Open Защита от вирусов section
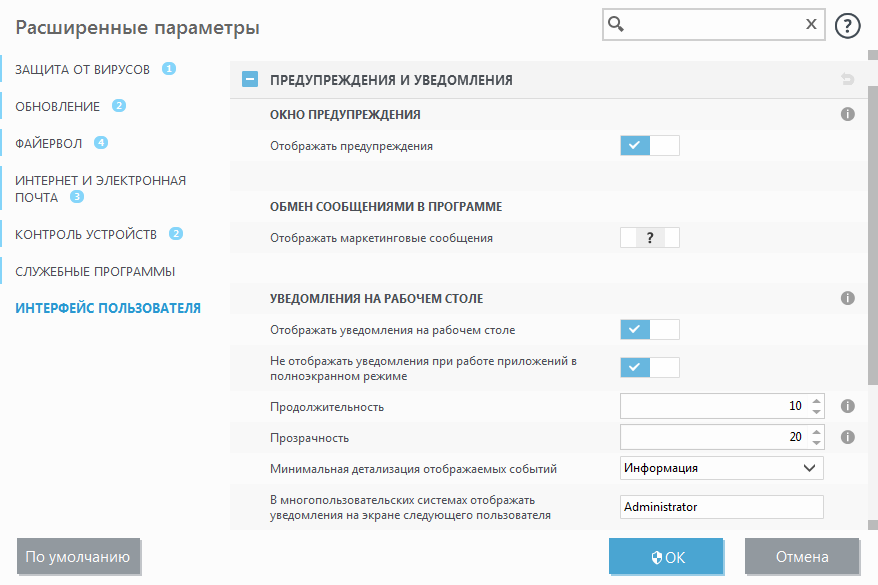Viewport: 878px width, 585px height. coord(83,69)
